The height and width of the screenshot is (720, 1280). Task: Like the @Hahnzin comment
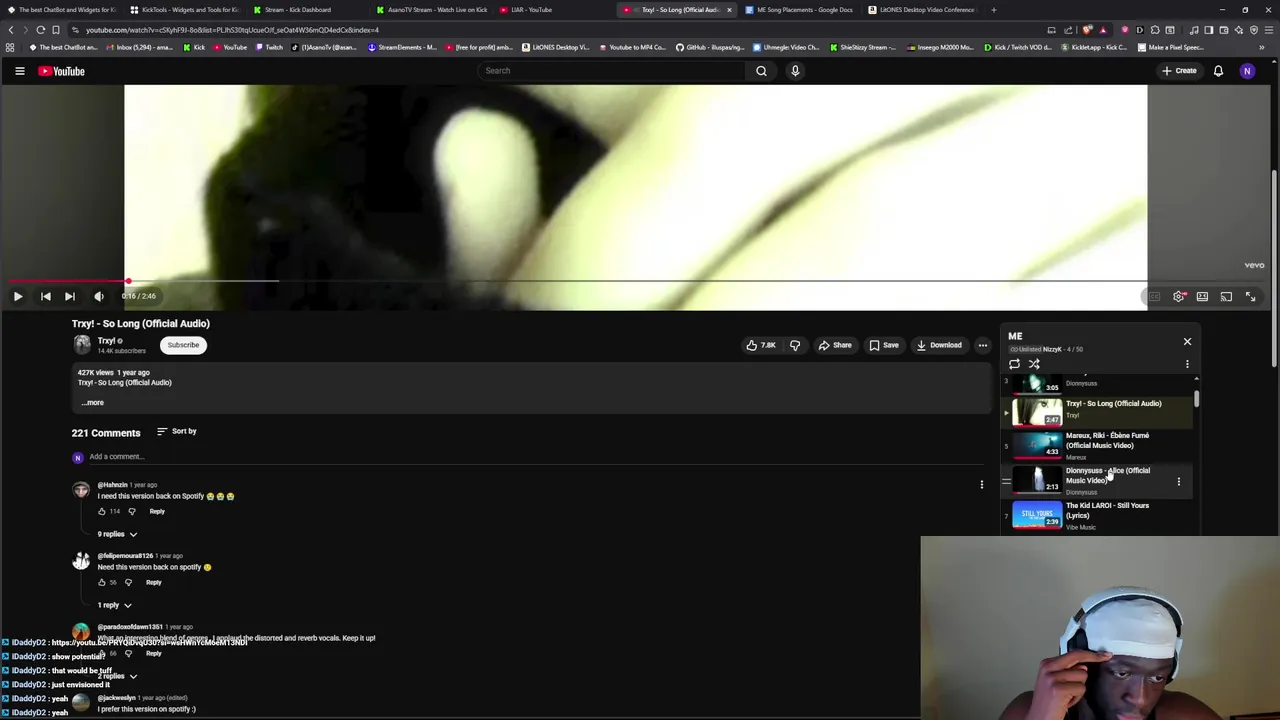[102, 511]
